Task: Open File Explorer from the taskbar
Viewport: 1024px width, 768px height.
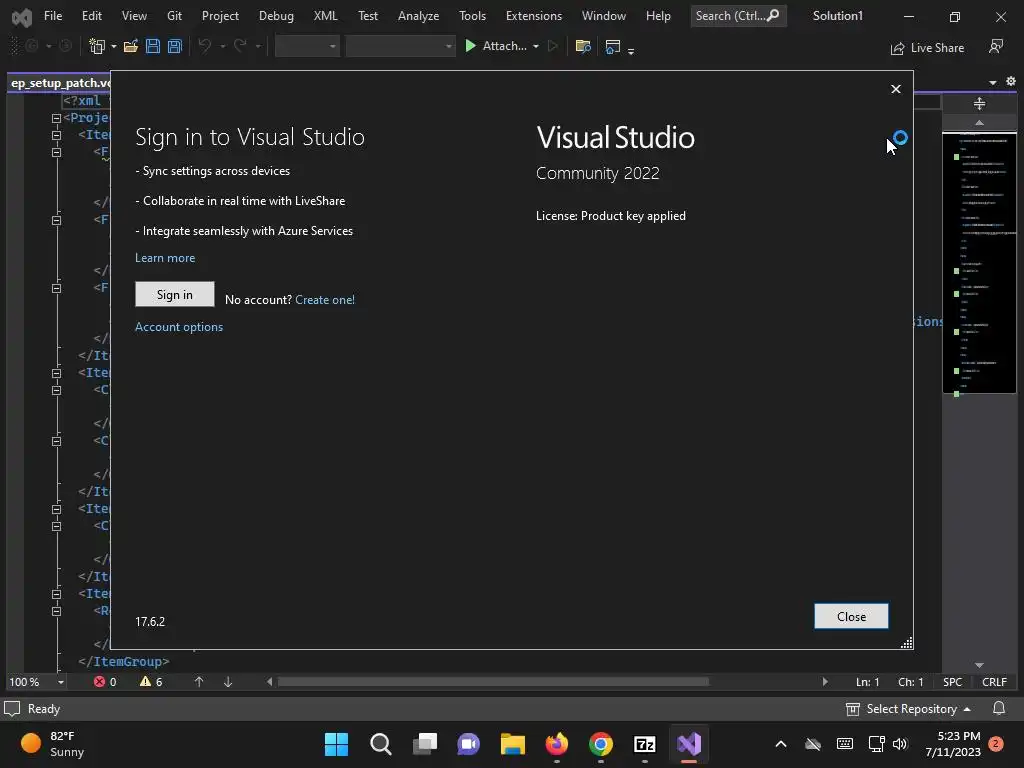Action: pyautogui.click(x=513, y=744)
